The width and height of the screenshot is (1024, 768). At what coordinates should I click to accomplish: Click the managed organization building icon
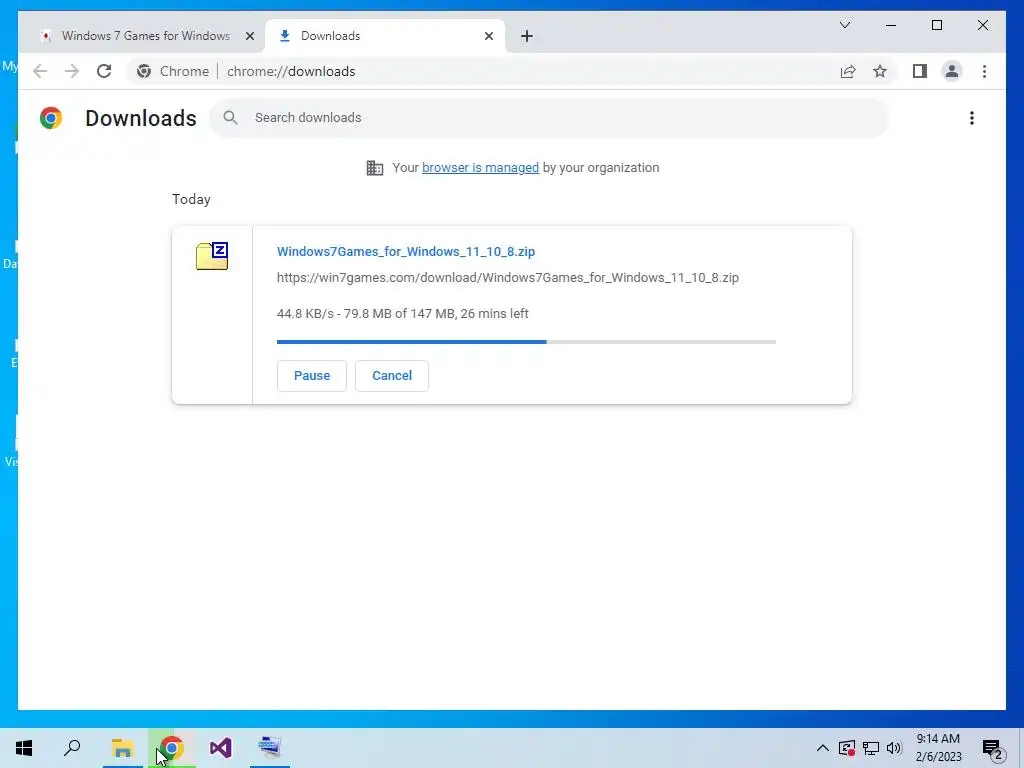tap(375, 168)
